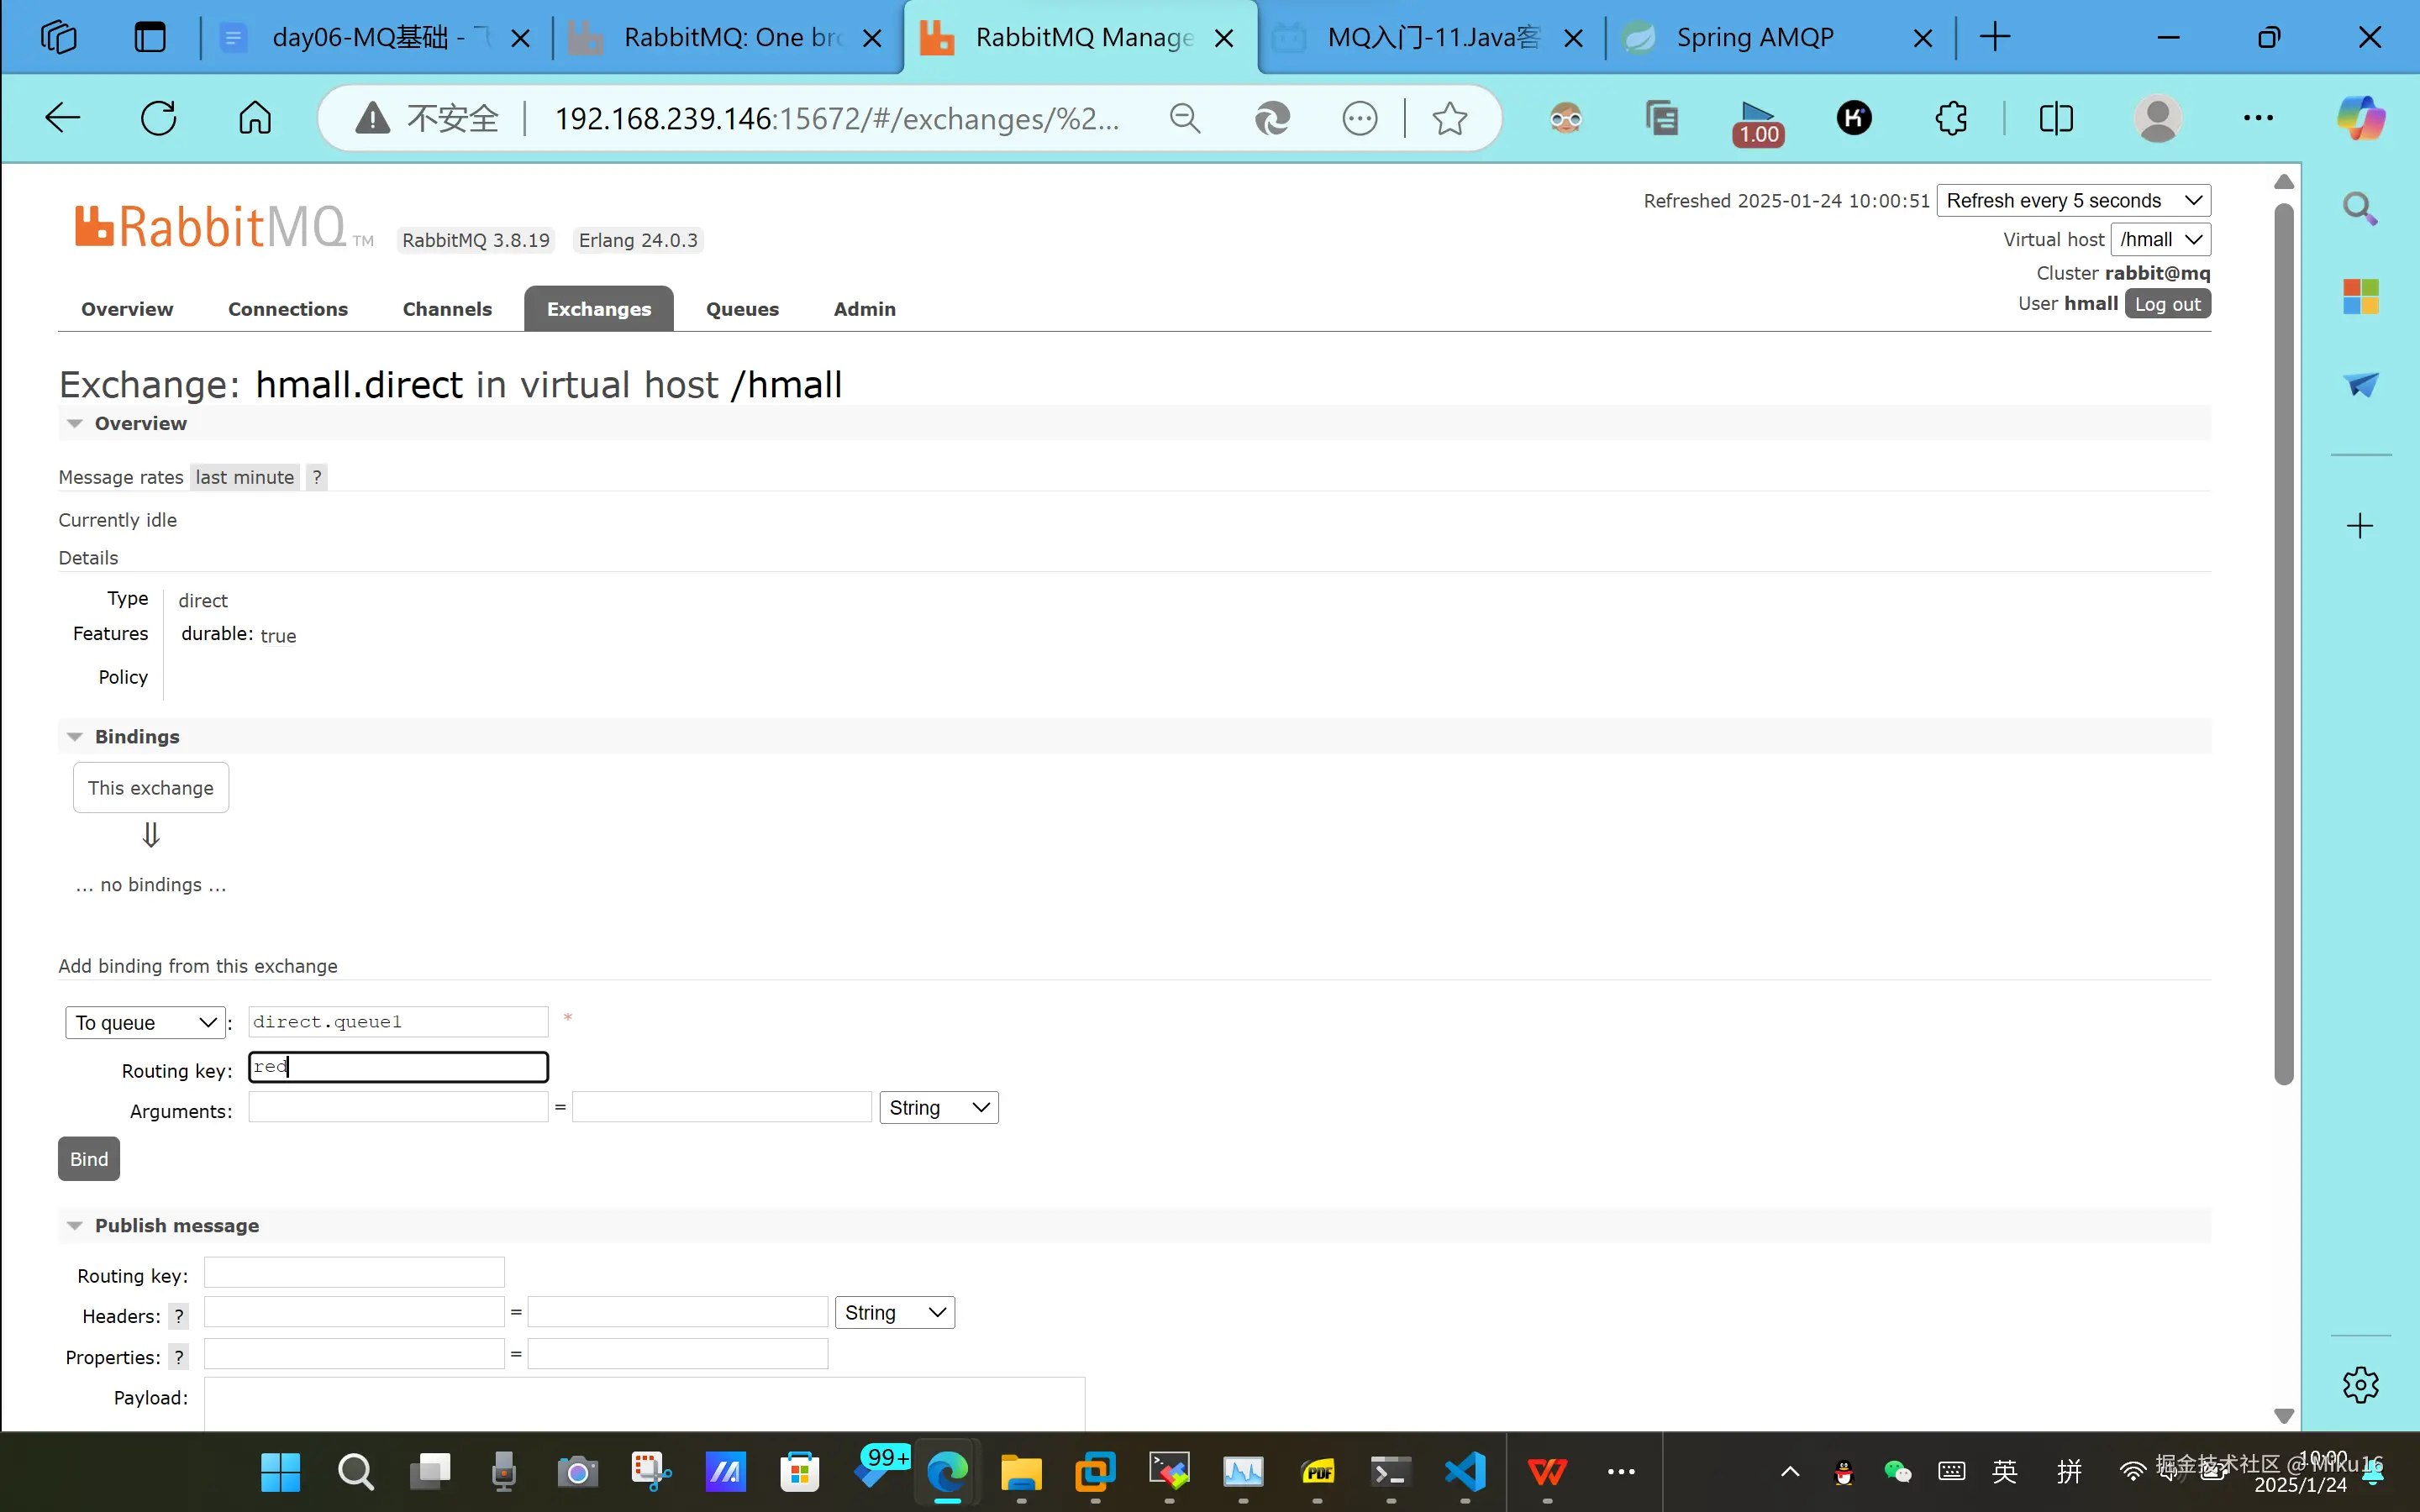Go to the Connections tab
This screenshot has width=2420, height=1512.
point(287,309)
